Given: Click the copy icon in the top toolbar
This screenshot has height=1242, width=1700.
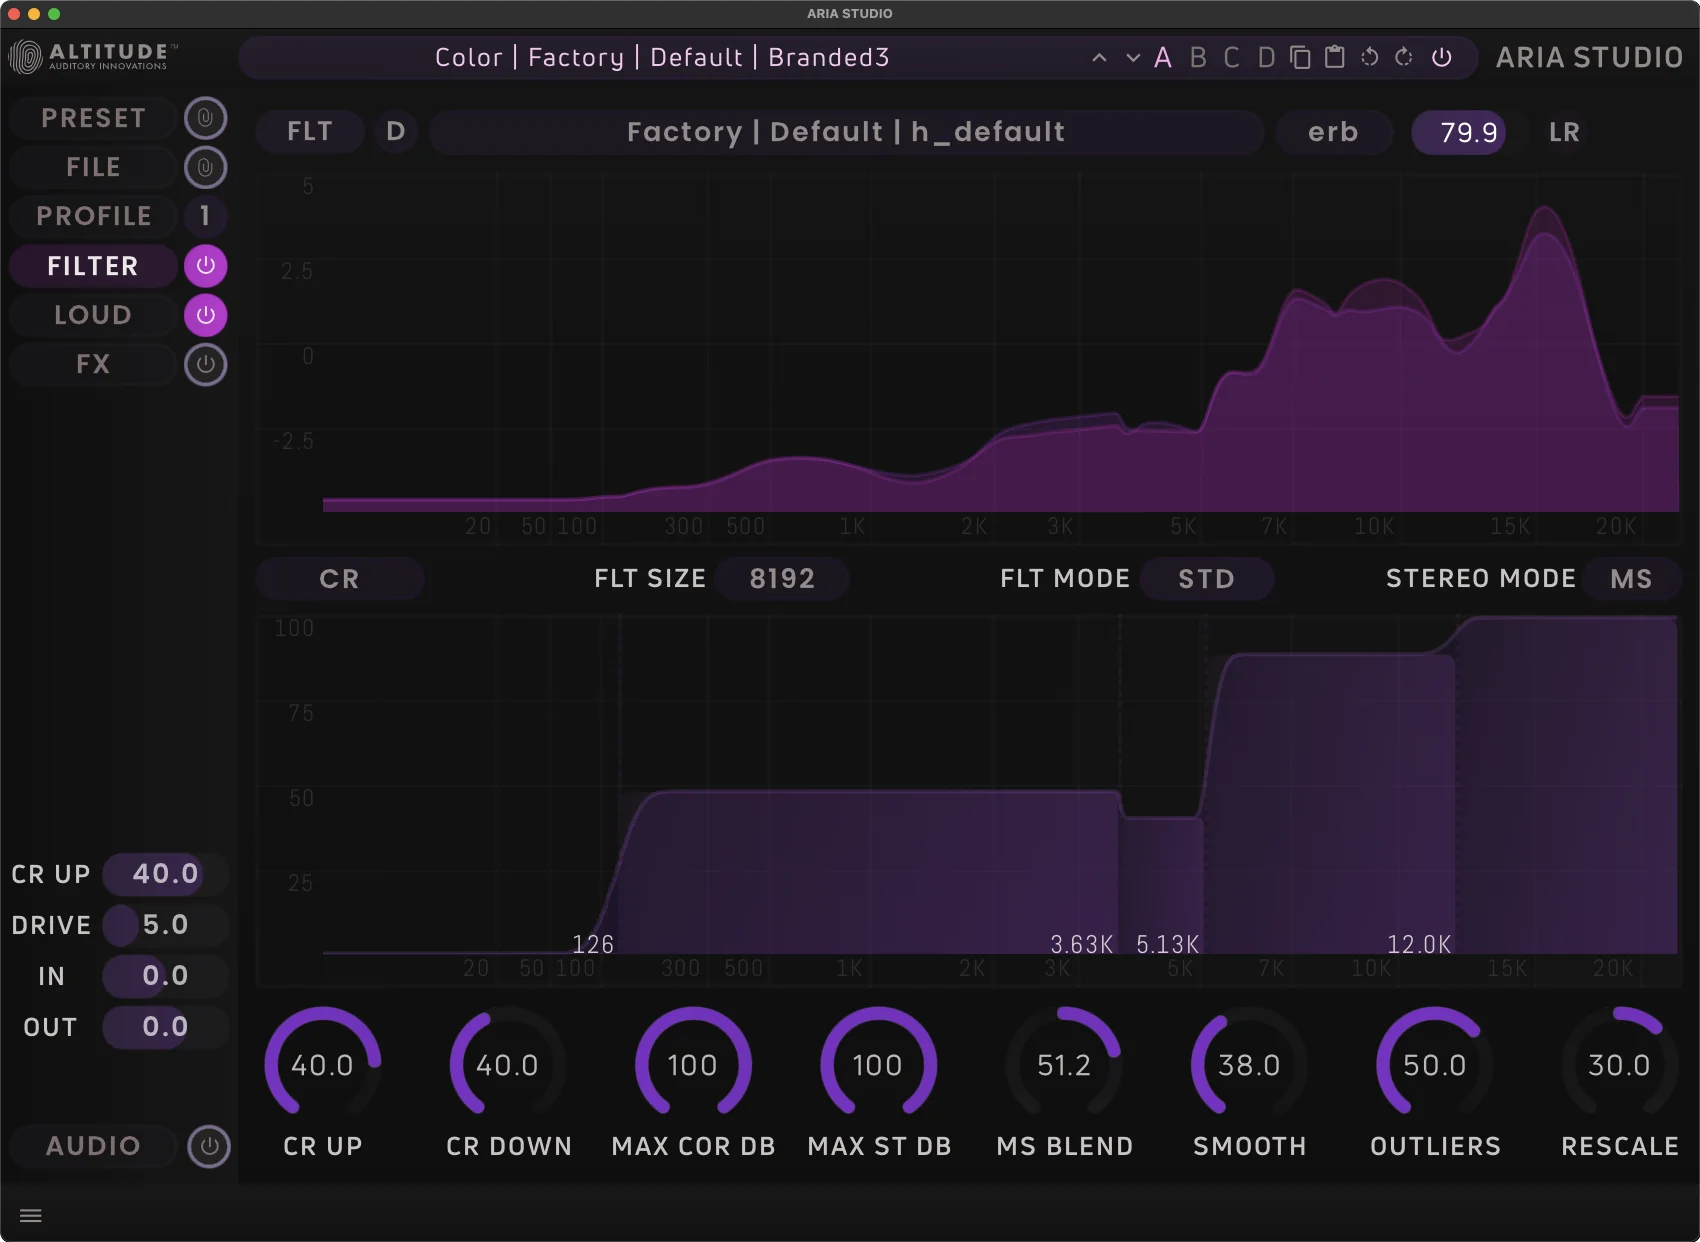Looking at the screenshot, I should pos(1299,57).
